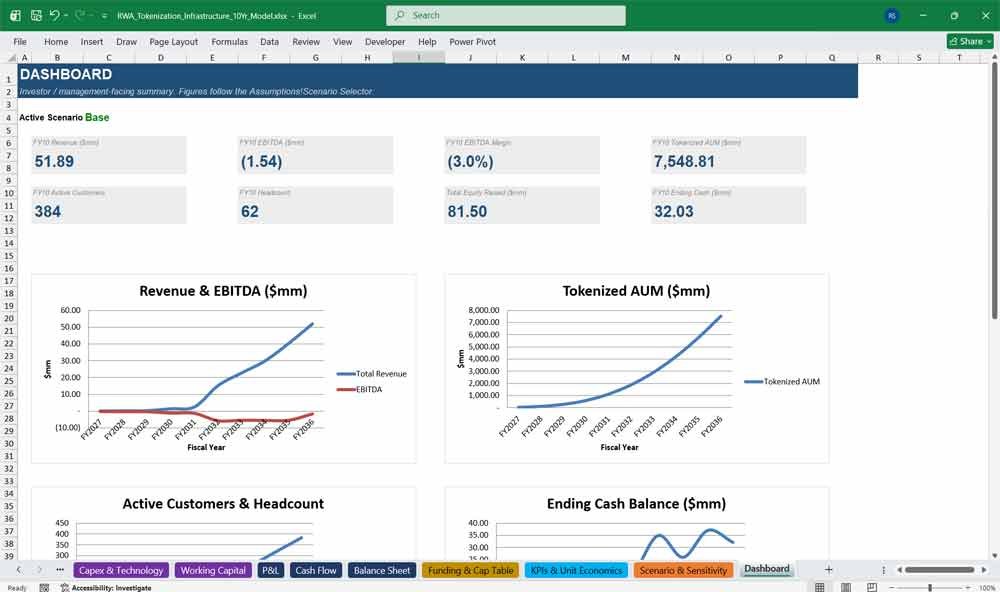Click the total equity raised value 81.50
The image size is (1000, 592).
[x=467, y=211]
